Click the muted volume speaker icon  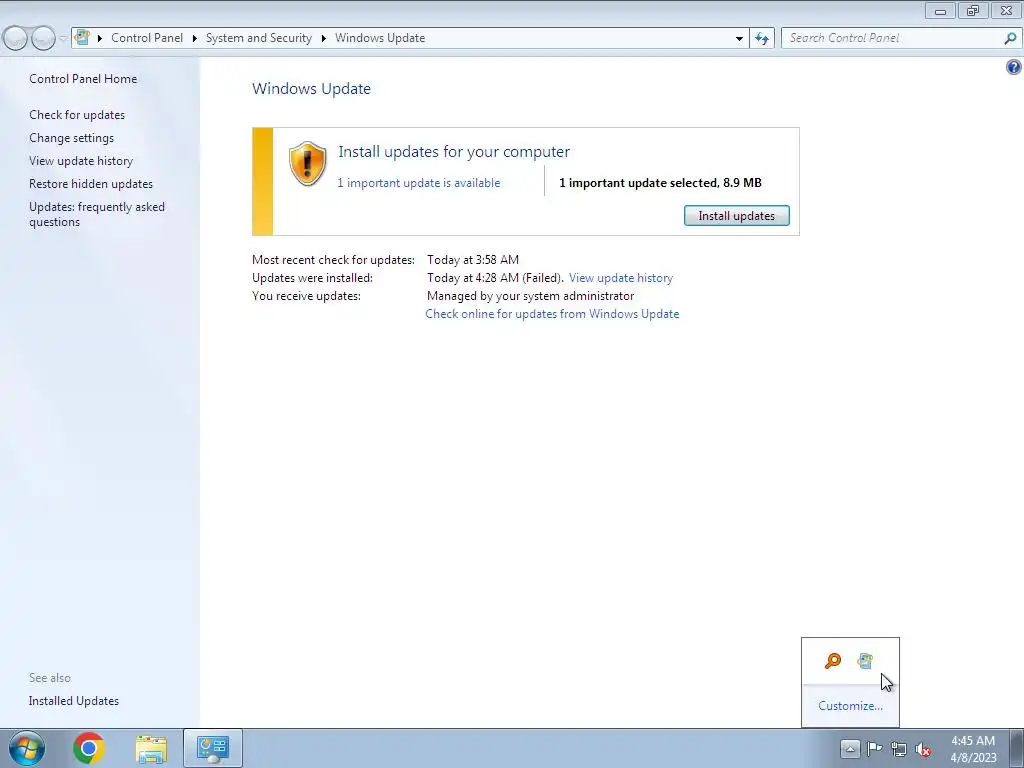click(x=923, y=749)
